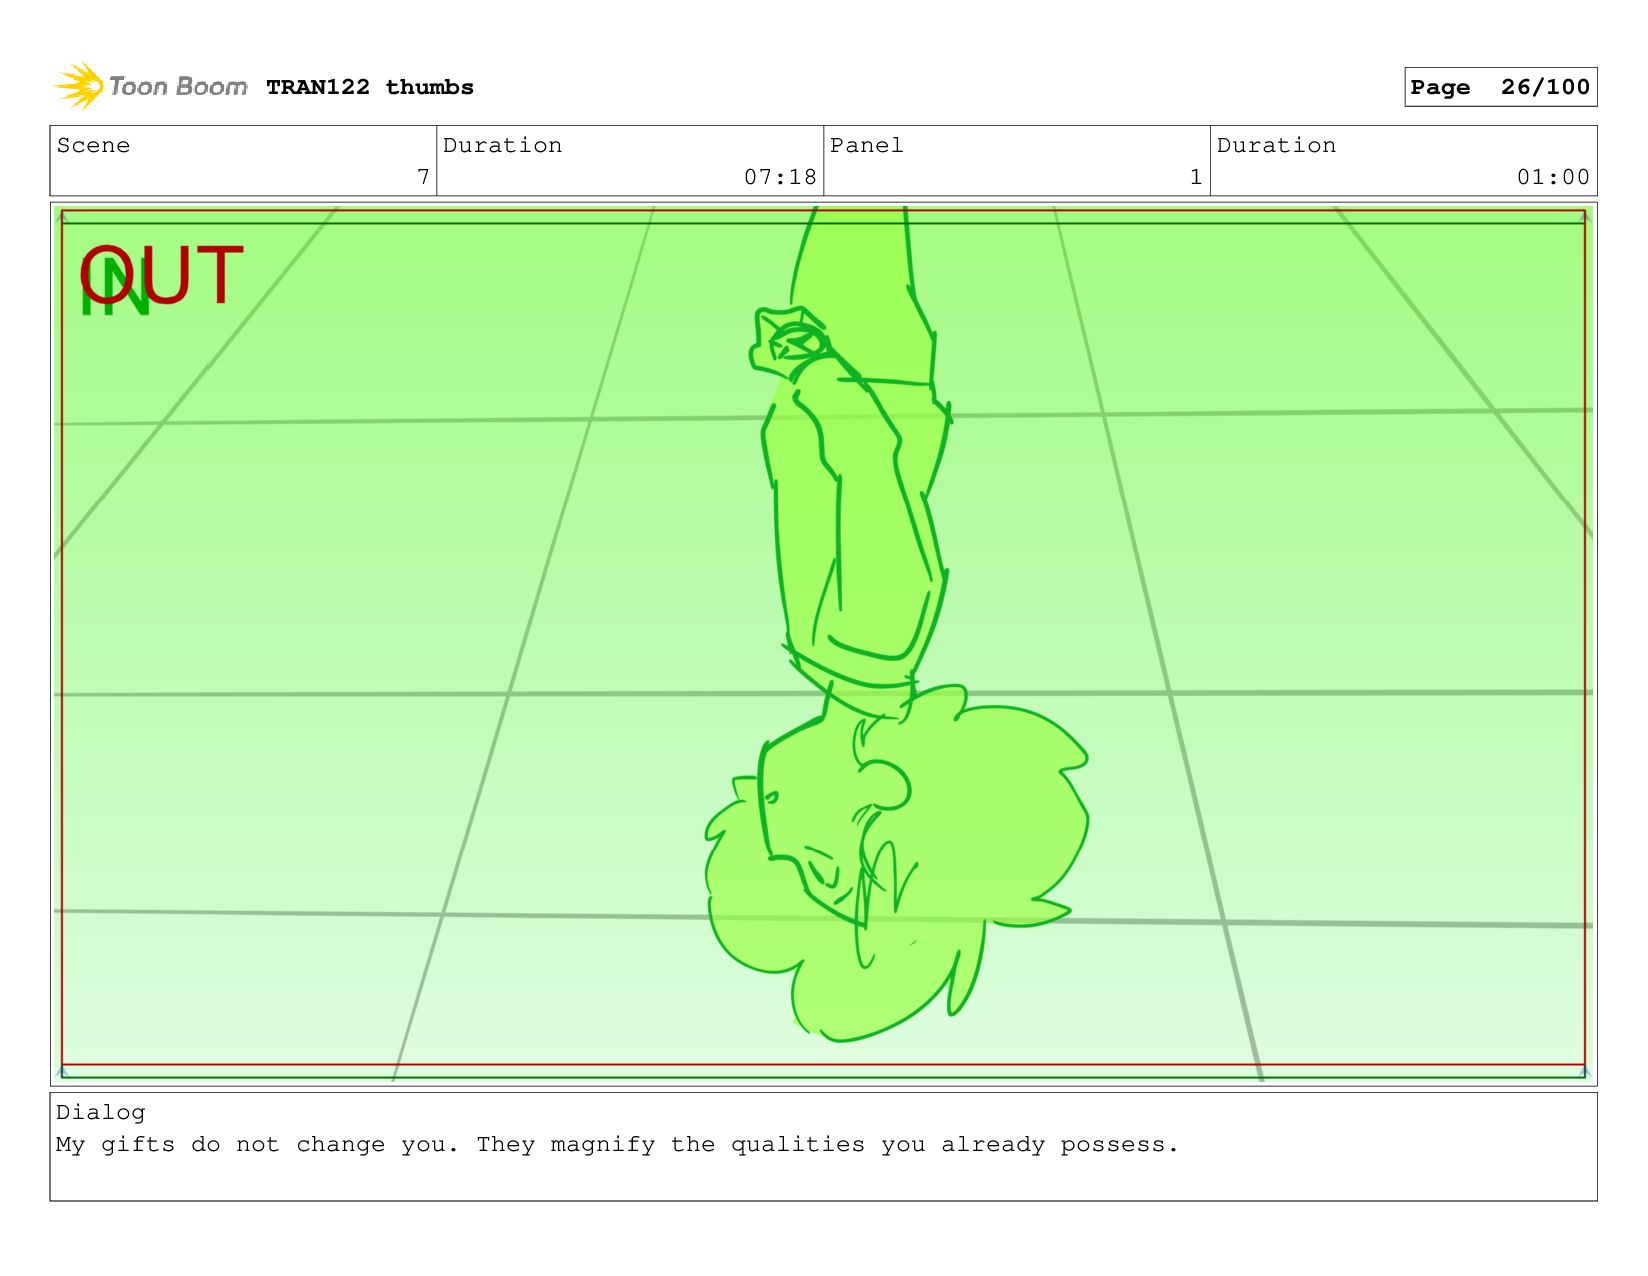The image size is (1648, 1276).
Task: Click the "Scene" header label
Action: pos(93,145)
